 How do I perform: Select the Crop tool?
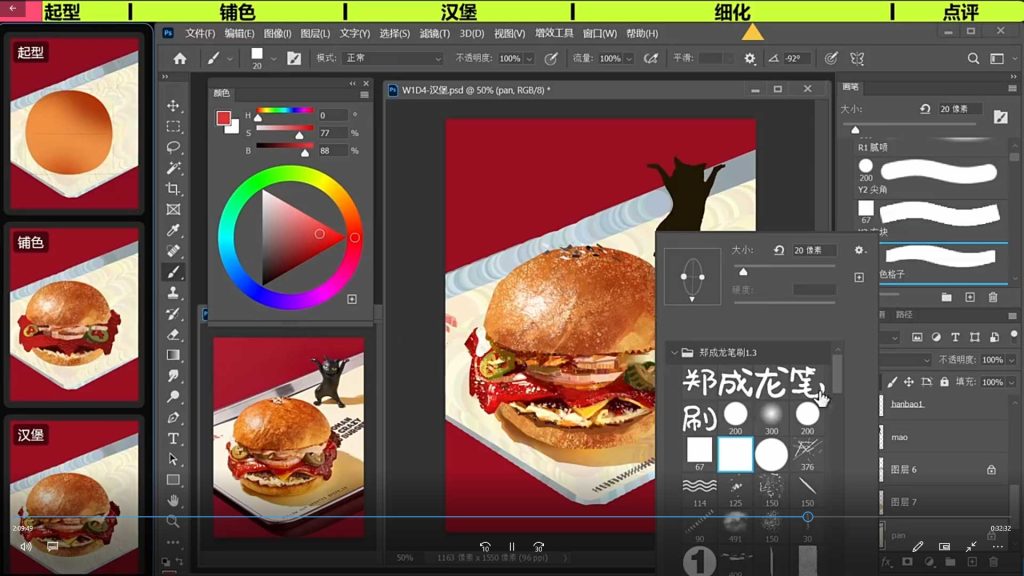tap(173, 189)
